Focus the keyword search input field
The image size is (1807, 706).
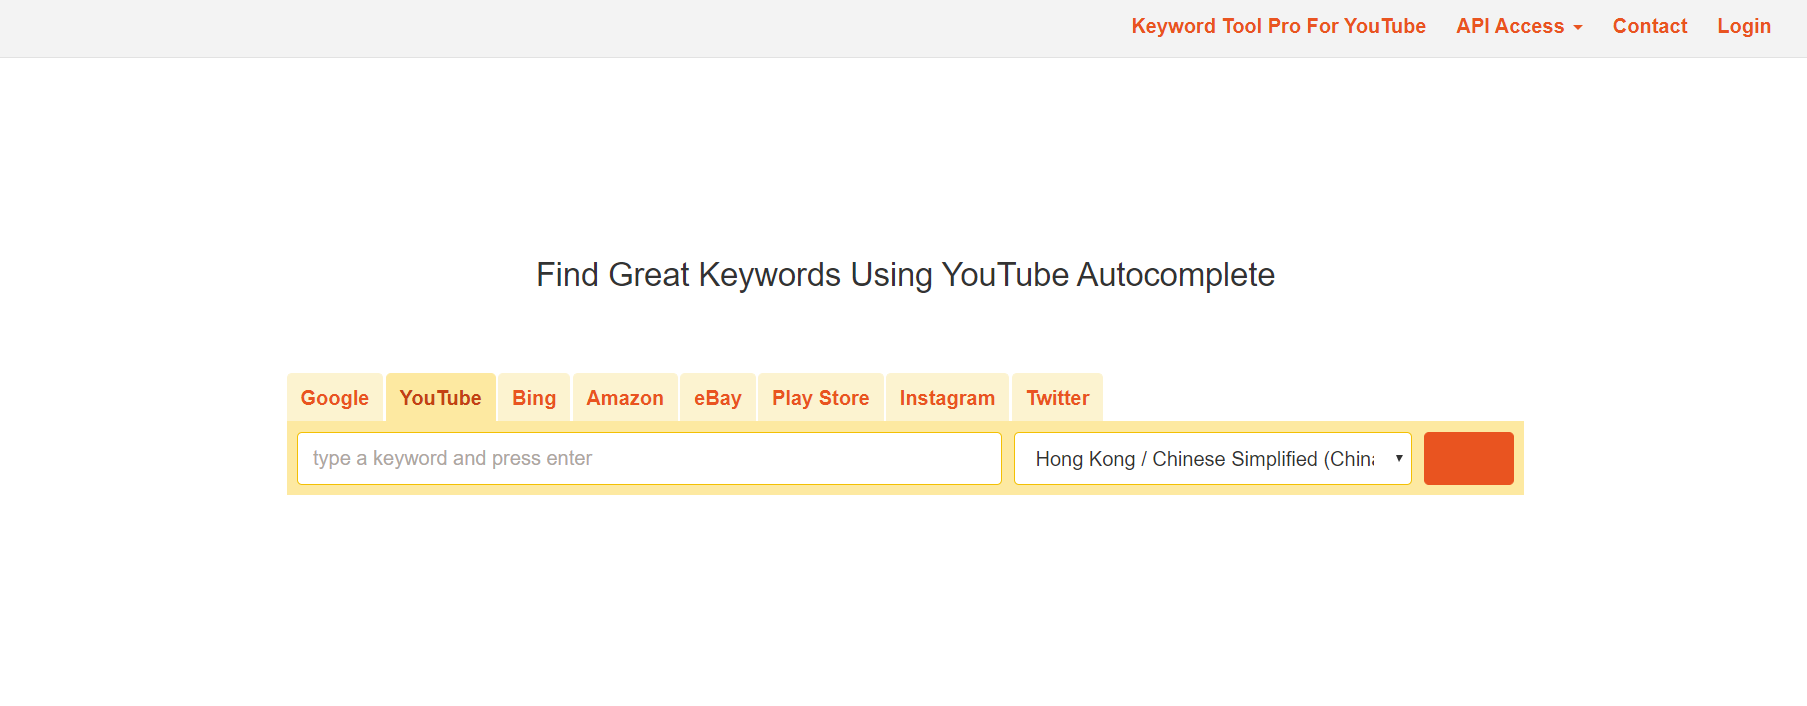(x=649, y=458)
